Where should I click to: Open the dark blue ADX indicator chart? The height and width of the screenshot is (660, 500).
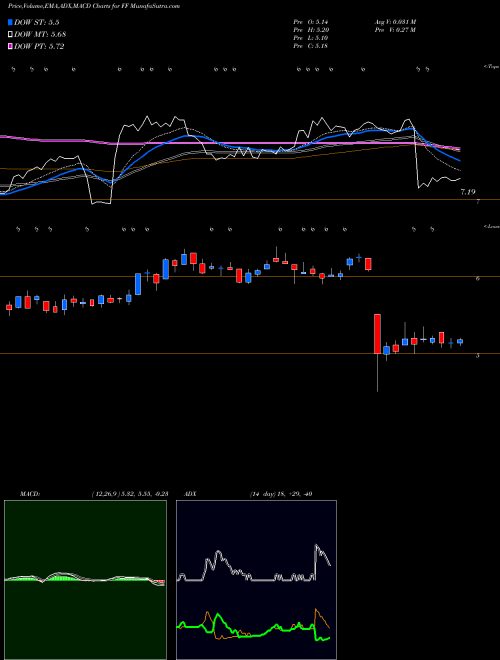tap(256, 580)
